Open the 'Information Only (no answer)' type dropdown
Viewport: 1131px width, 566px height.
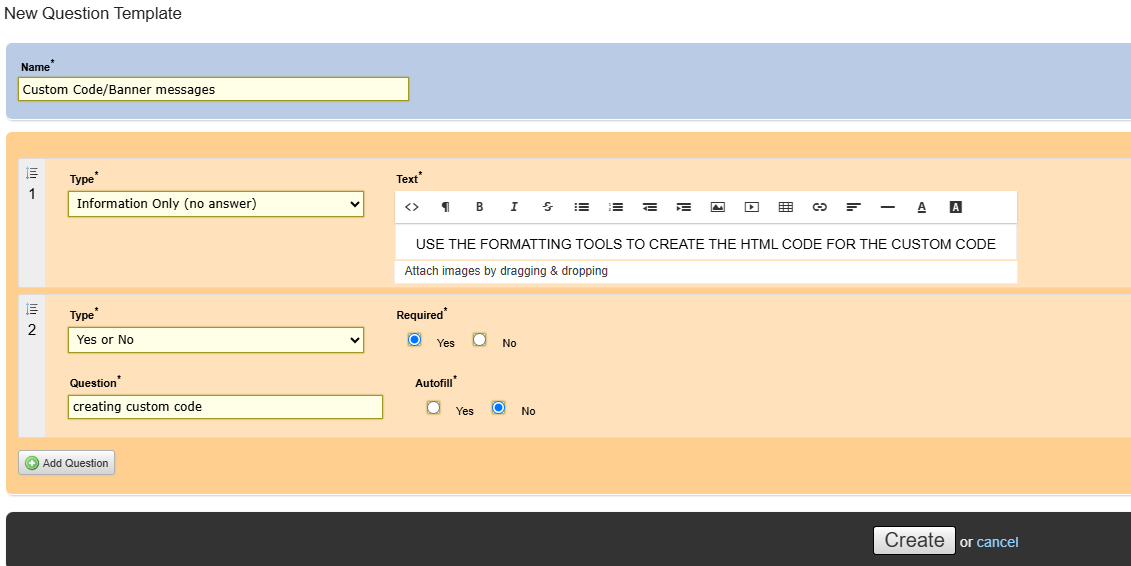point(215,204)
